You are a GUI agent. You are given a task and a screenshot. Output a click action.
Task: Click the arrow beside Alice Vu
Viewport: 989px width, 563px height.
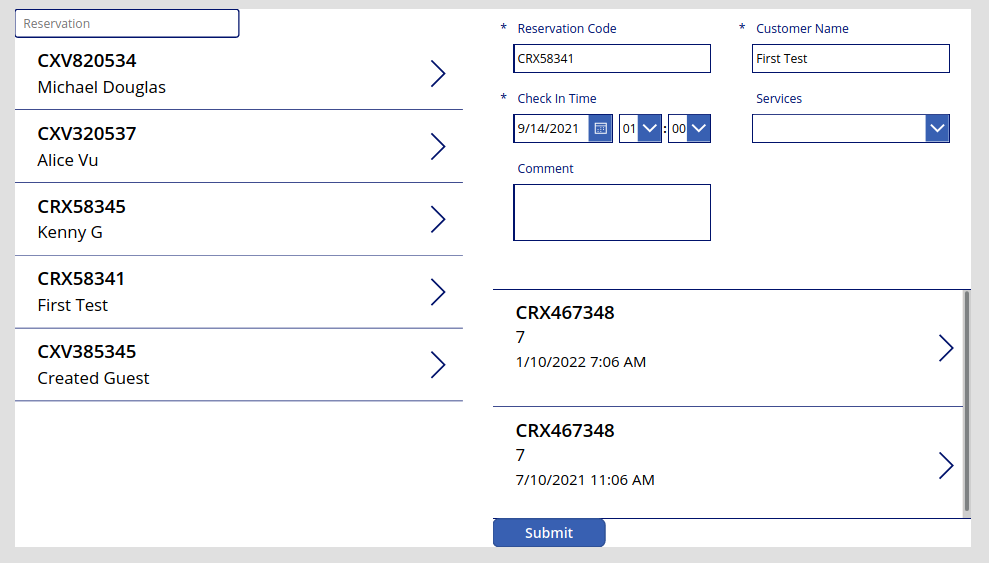(438, 146)
